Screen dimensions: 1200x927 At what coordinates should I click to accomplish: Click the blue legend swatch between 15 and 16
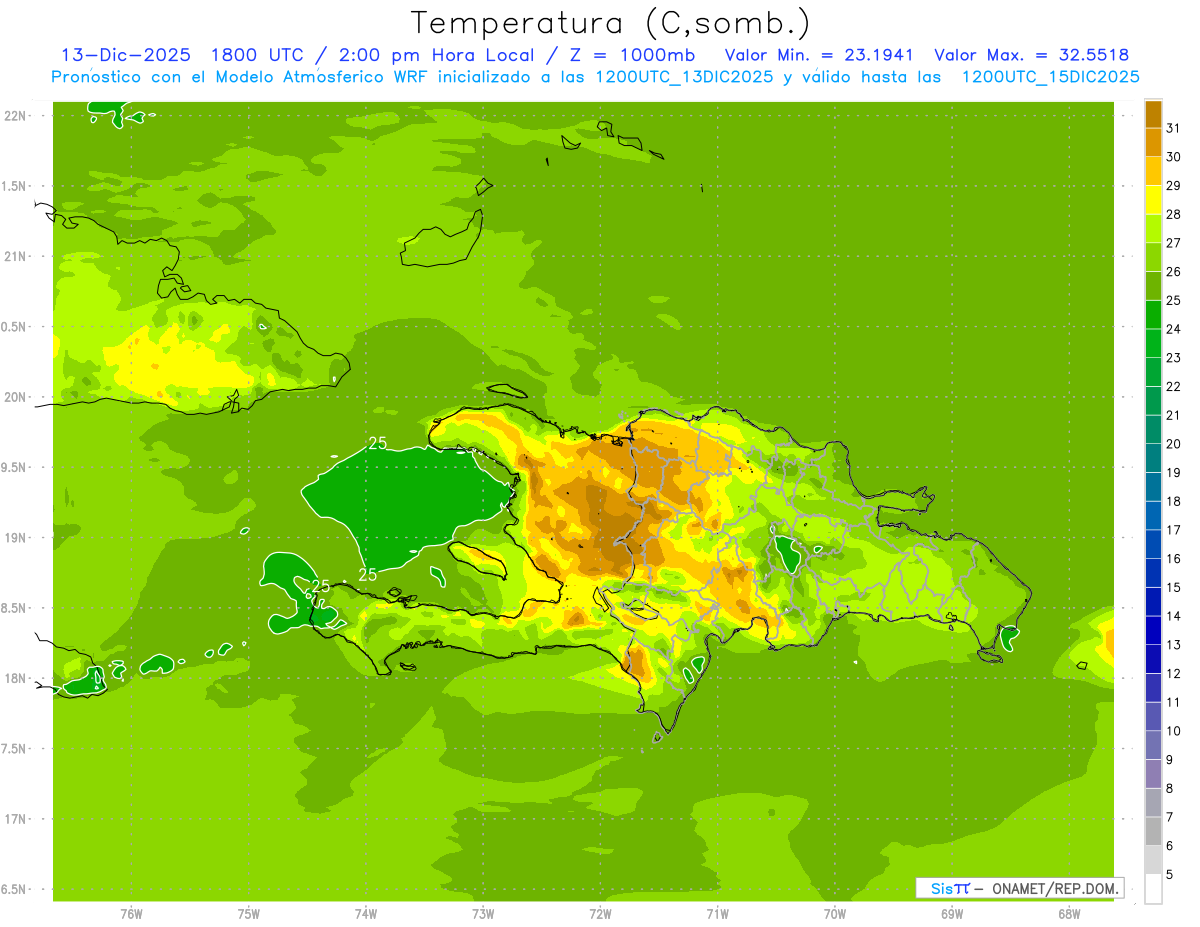(1153, 572)
